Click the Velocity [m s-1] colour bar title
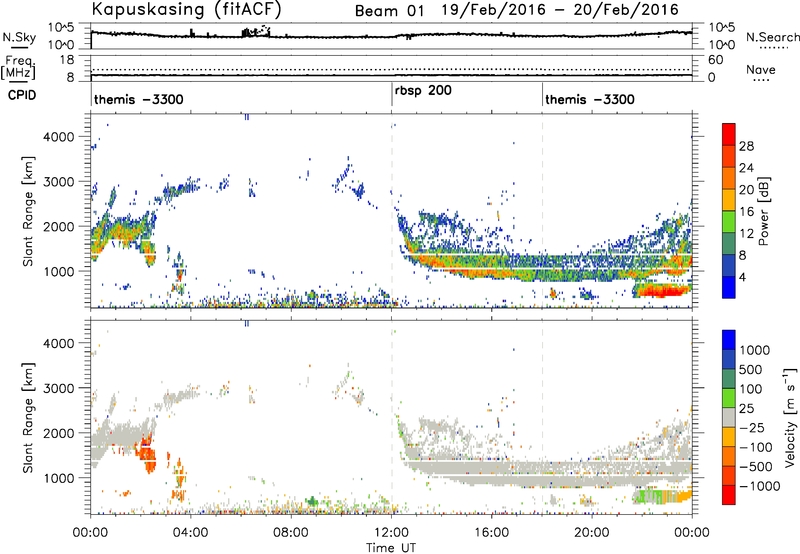The image size is (800, 554). pos(790,417)
